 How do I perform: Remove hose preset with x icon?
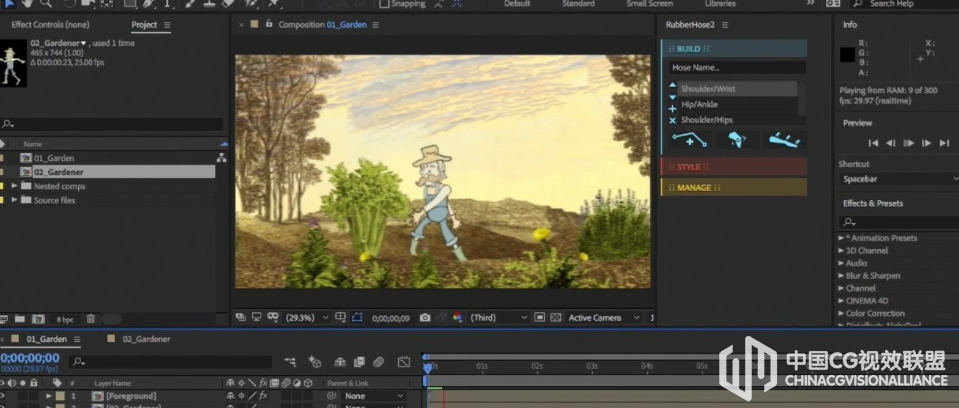pos(672,121)
